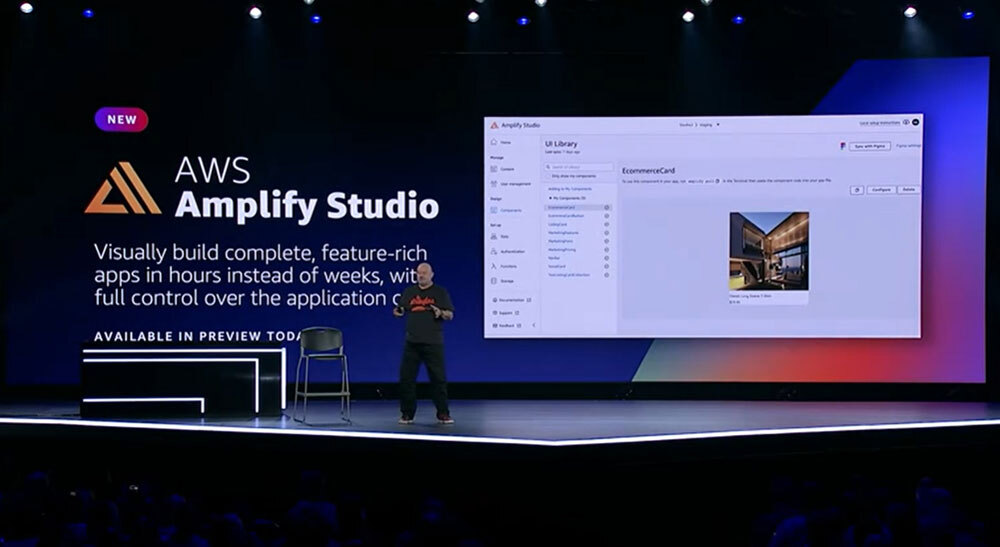The image size is (1000, 547).
Task: Go to the Content menu item
Action: click(x=507, y=170)
